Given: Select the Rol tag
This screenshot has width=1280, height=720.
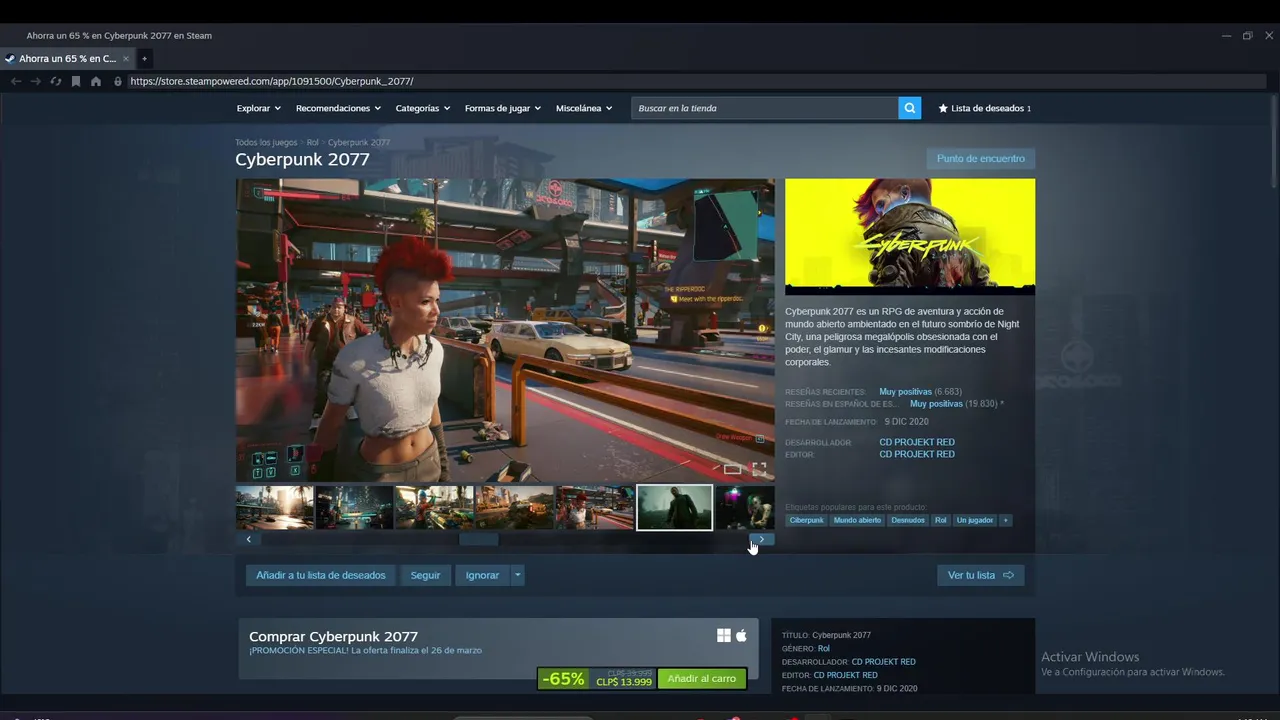Looking at the screenshot, I should click(941, 520).
